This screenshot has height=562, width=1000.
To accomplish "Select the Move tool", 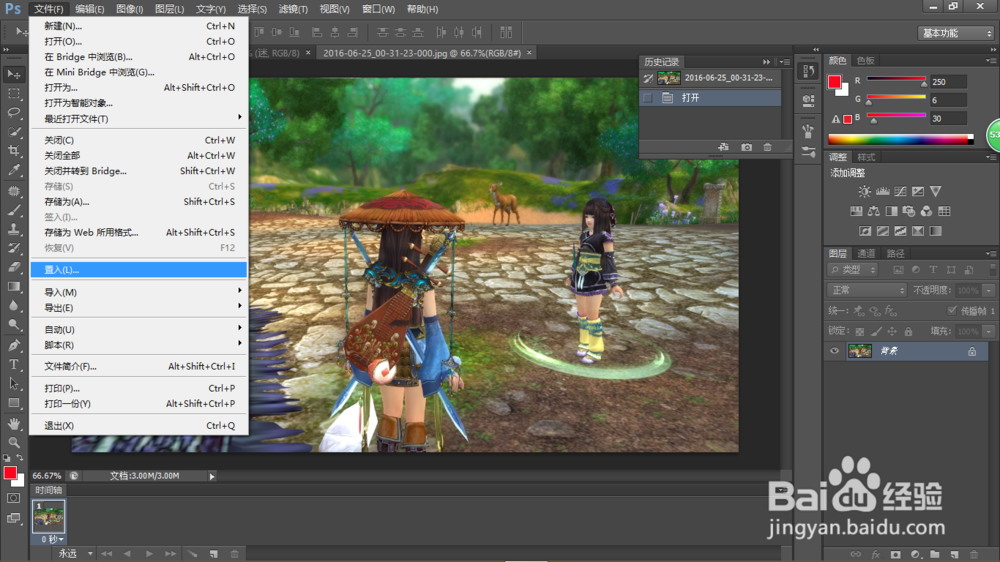I will pos(13,75).
